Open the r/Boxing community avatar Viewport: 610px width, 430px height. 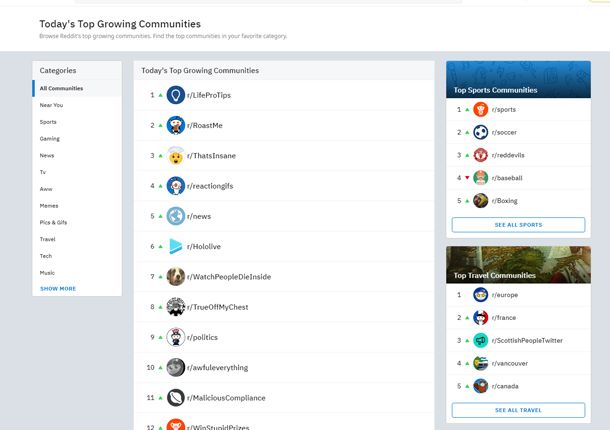click(480, 201)
